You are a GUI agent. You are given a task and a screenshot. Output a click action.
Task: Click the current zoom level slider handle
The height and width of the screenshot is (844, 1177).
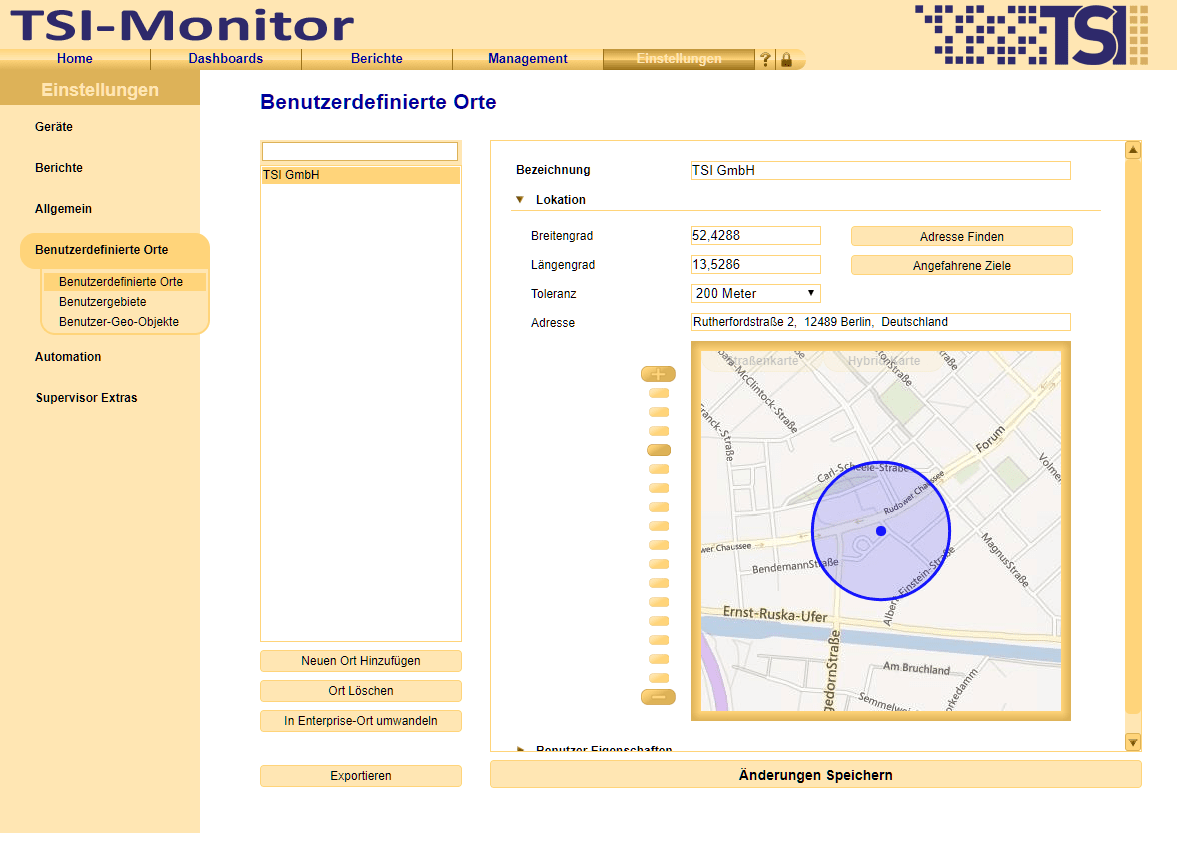tap(659, 451)
